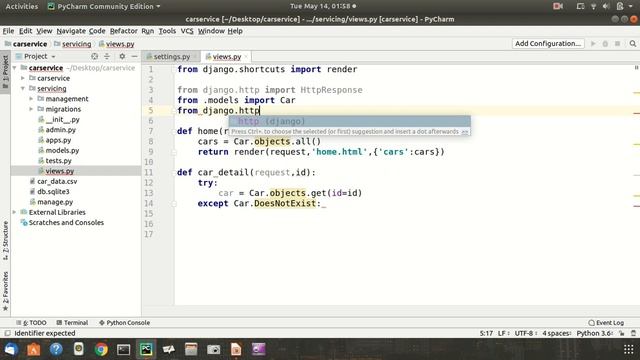
Task: Hide the Project panel with minus icon
Action: coord(134,56)
